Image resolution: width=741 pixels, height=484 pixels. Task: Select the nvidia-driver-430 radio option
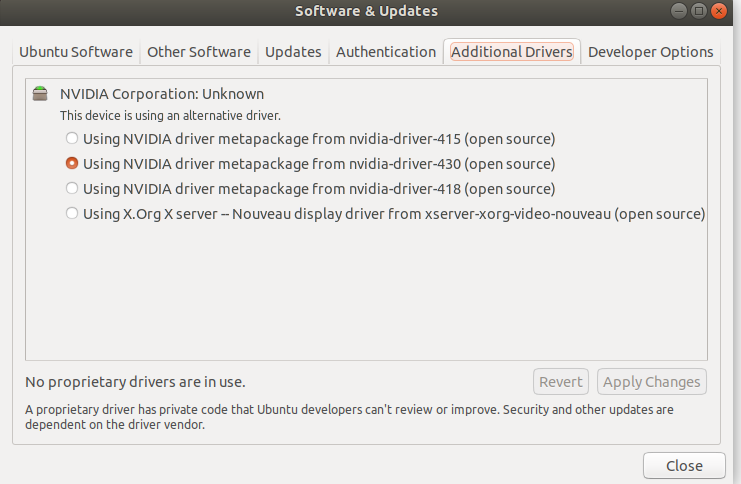click(71, 163)
